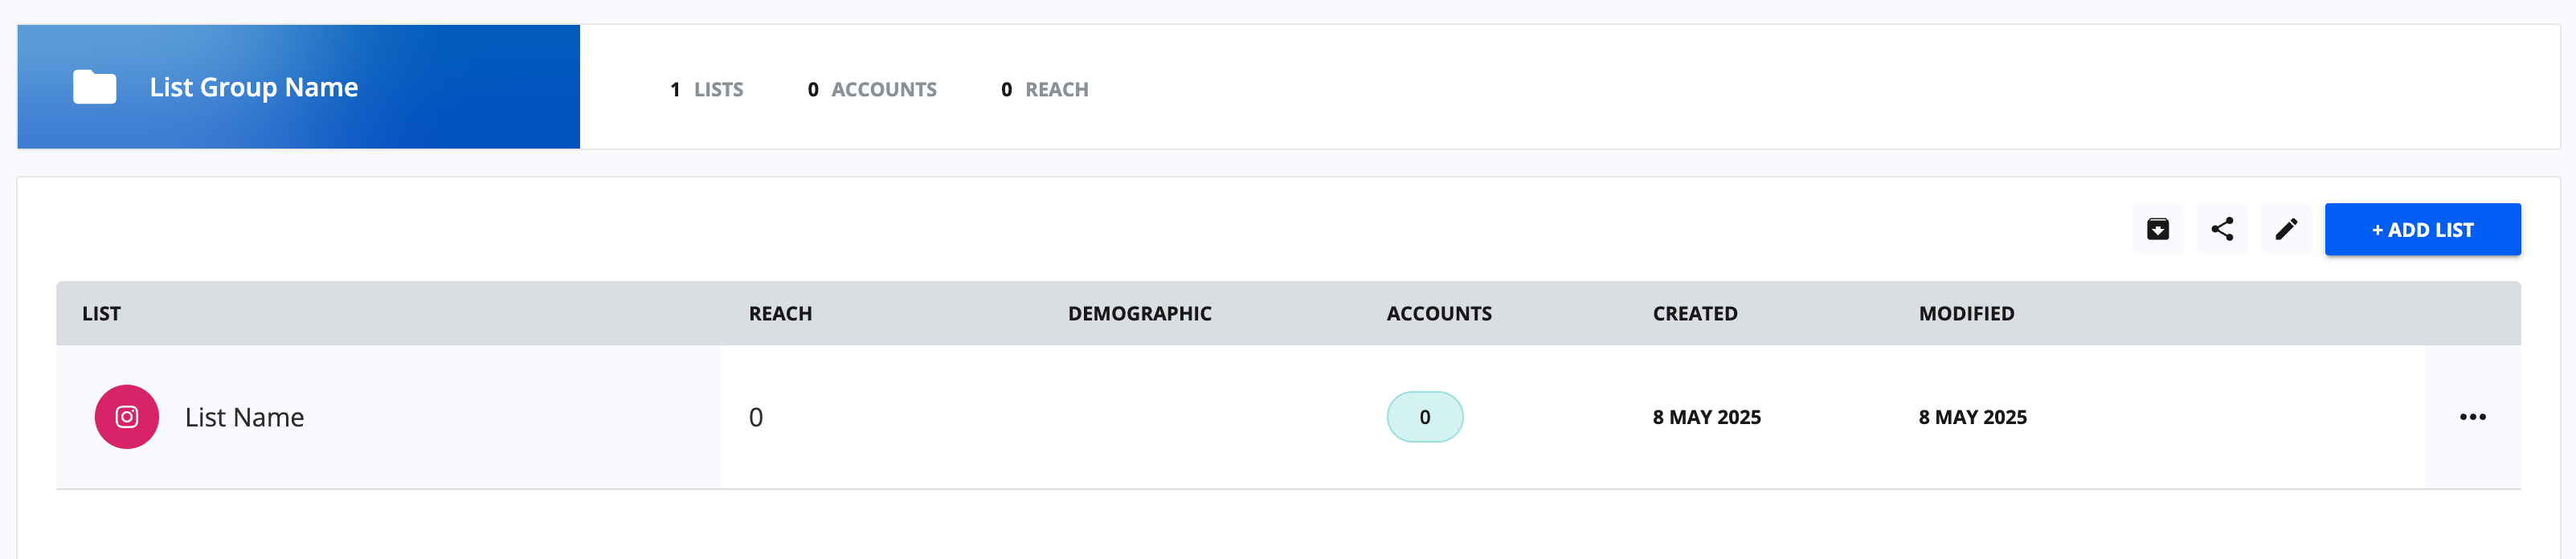Screen dimensions: 2576x559
Task: Click the 8 MAY 2025 created date
Action: 1706,417
